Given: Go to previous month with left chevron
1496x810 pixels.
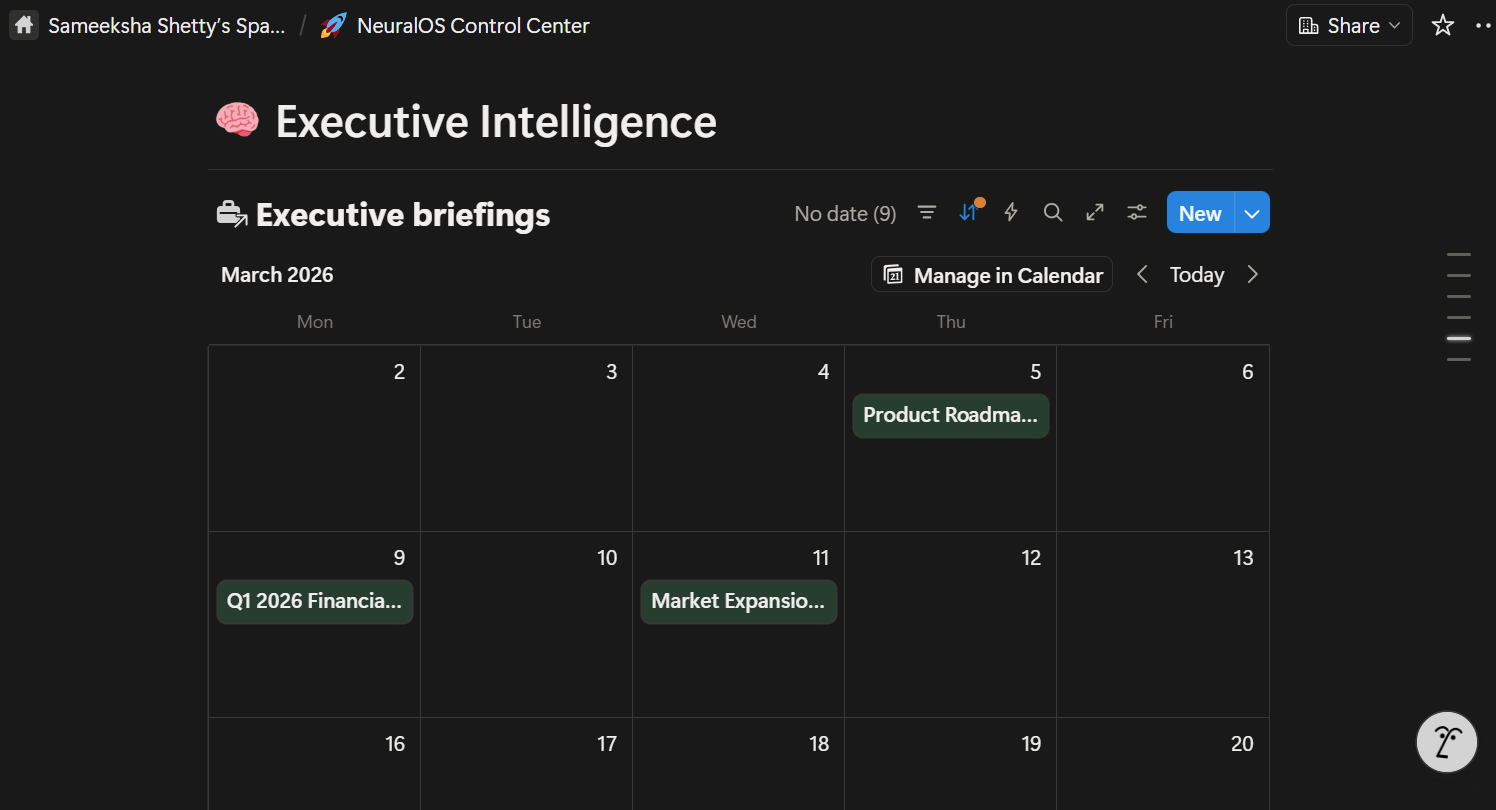Looking at the screenshot, I should pos(1142,275).
